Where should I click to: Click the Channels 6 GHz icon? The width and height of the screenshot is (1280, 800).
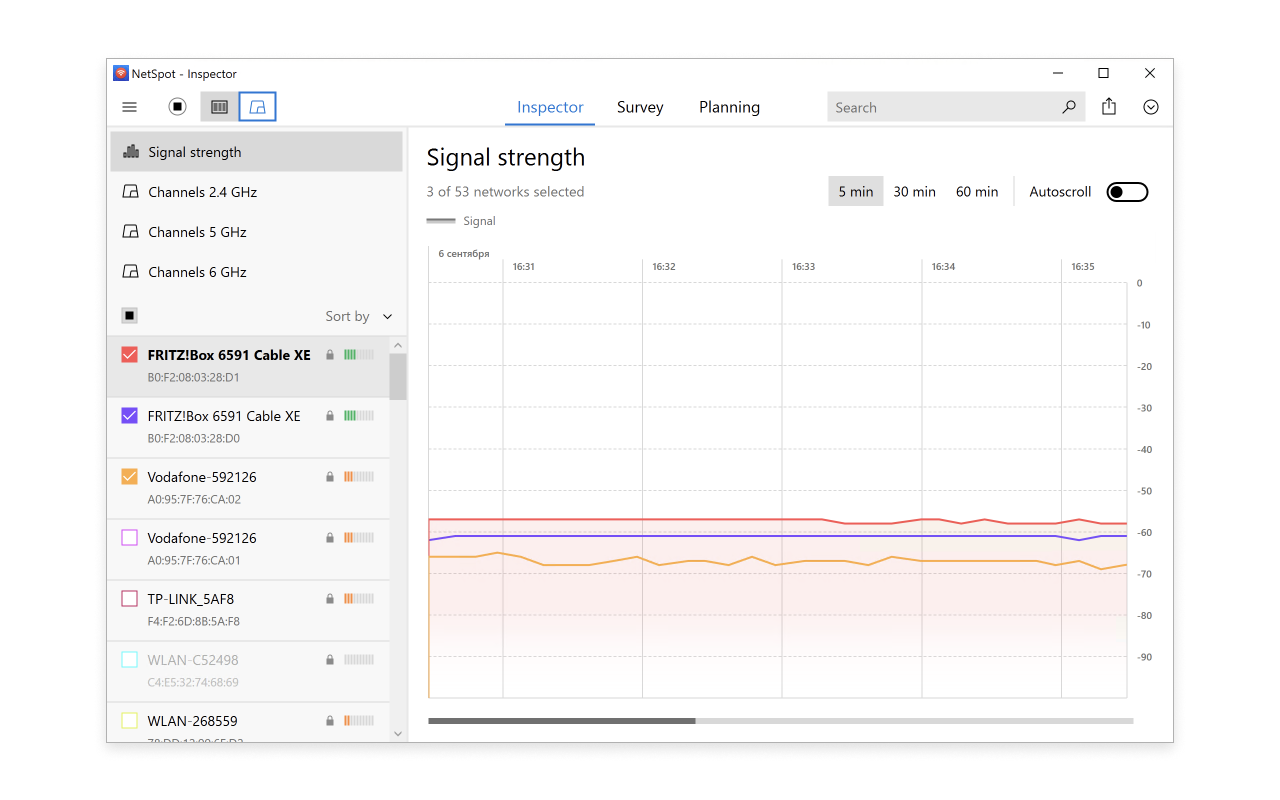coord(130,272)
